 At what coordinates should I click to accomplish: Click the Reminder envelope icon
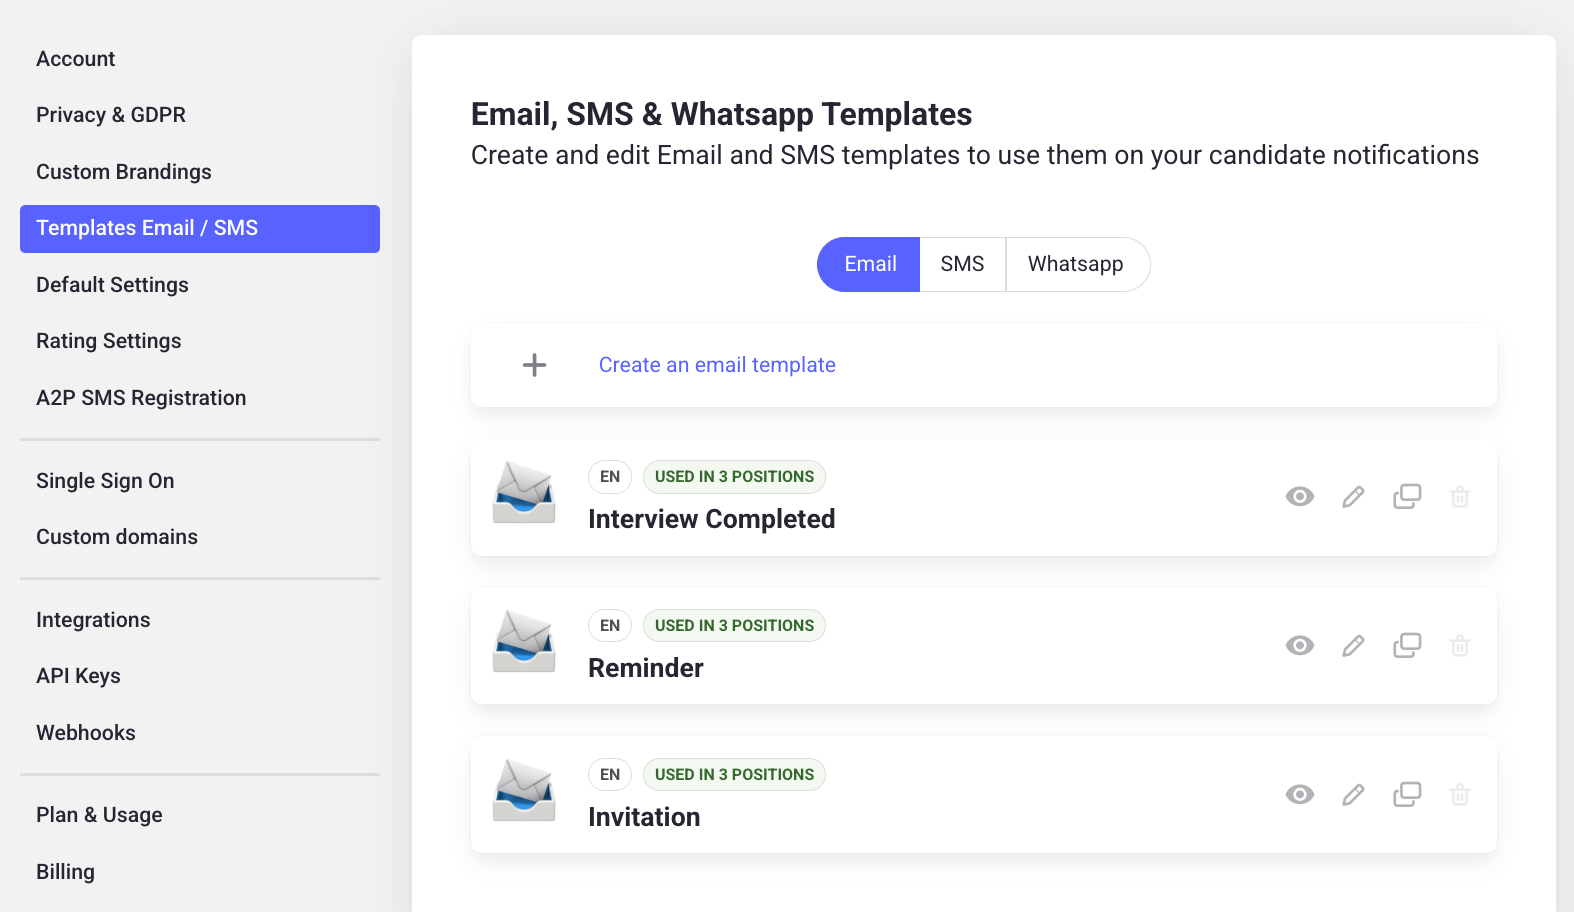click(524, 641)
